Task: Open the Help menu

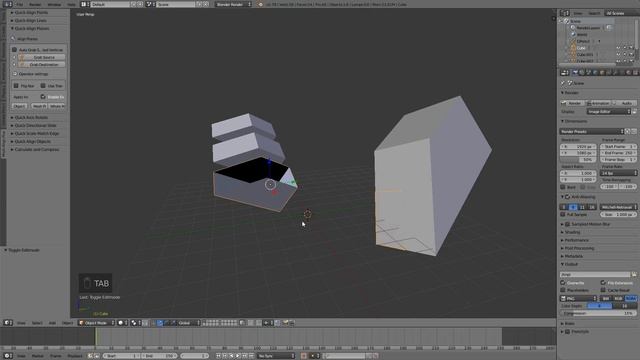Action: click(71, 4)
